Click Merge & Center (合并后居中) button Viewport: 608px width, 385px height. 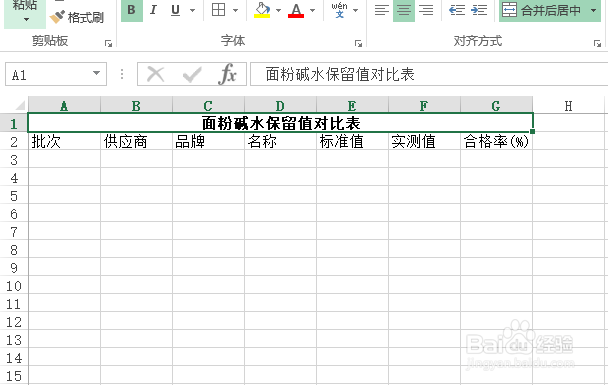point(542,10)
